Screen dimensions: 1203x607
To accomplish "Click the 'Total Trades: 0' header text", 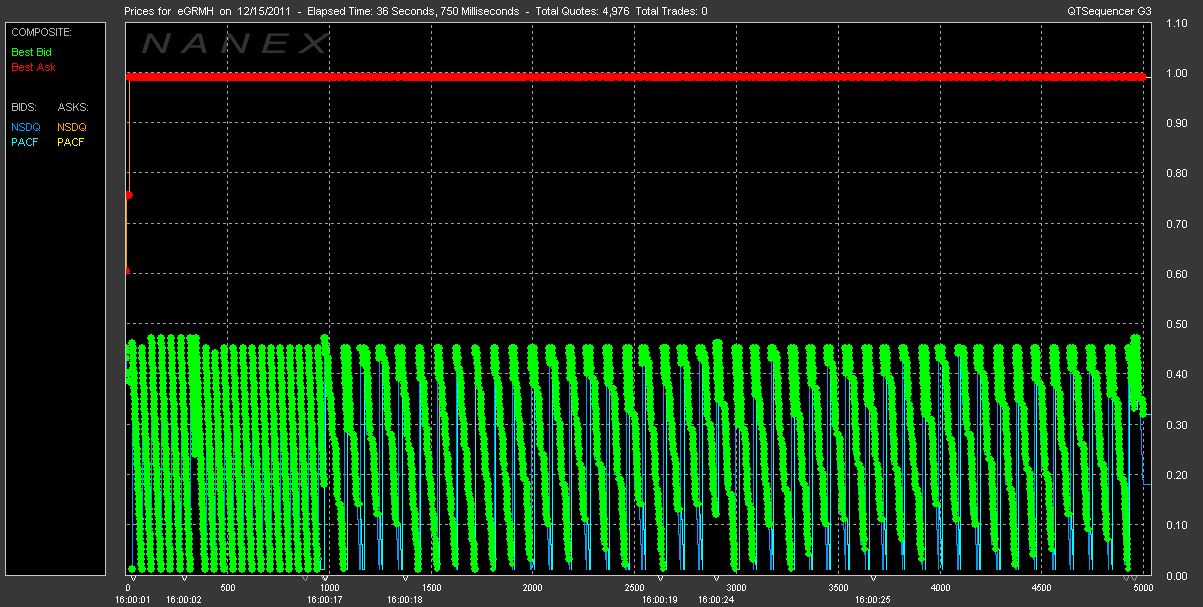I will [672, 11].
